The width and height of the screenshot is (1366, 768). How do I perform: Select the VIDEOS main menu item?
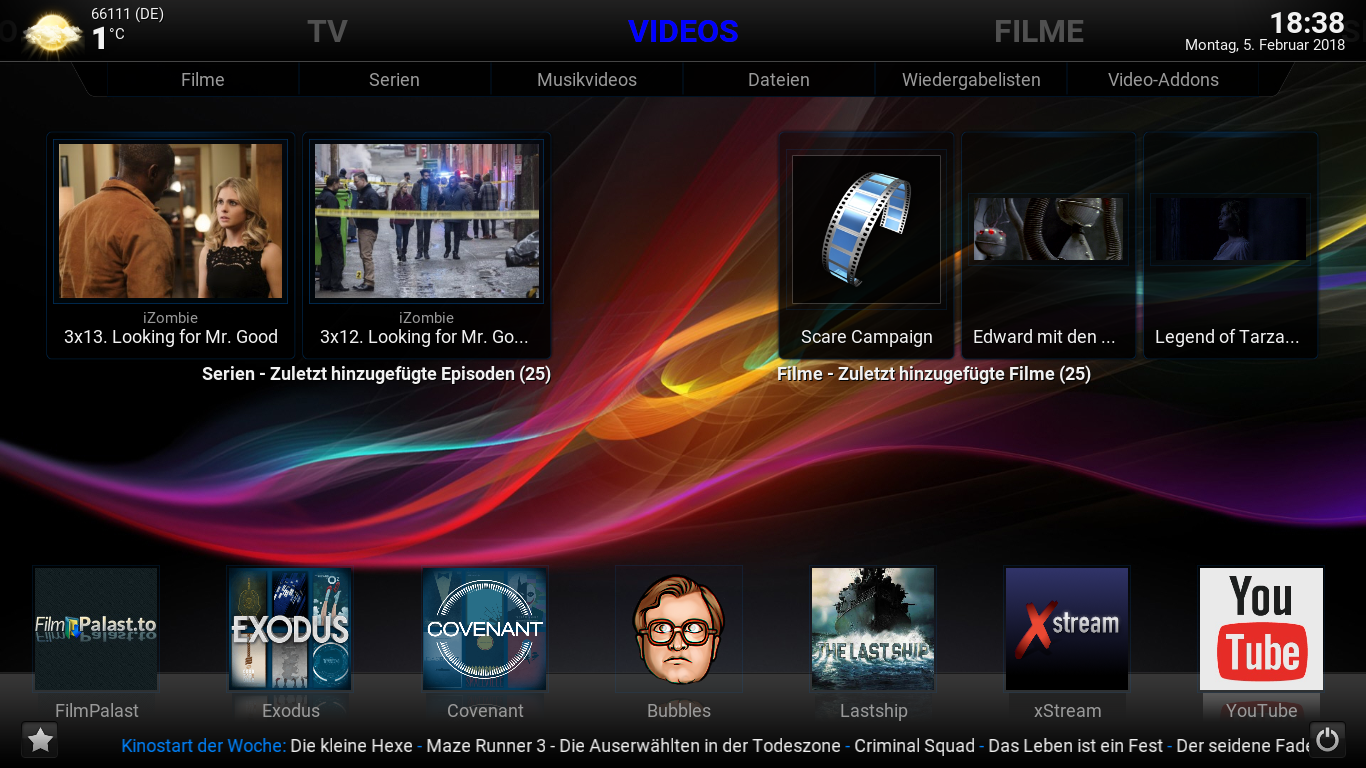[x=683, y=31]
